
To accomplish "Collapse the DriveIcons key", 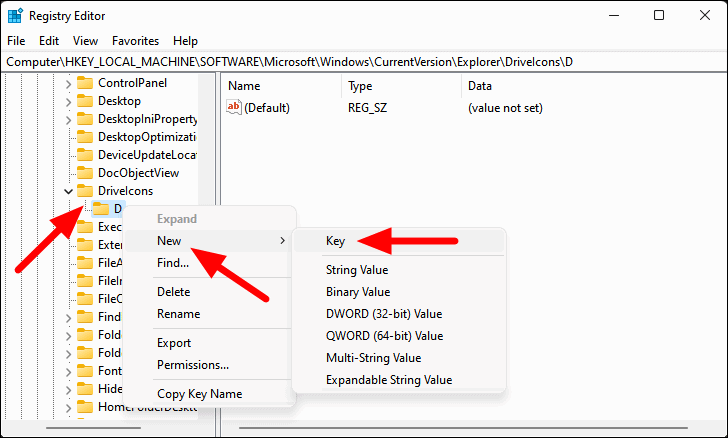I will (68, 191).
